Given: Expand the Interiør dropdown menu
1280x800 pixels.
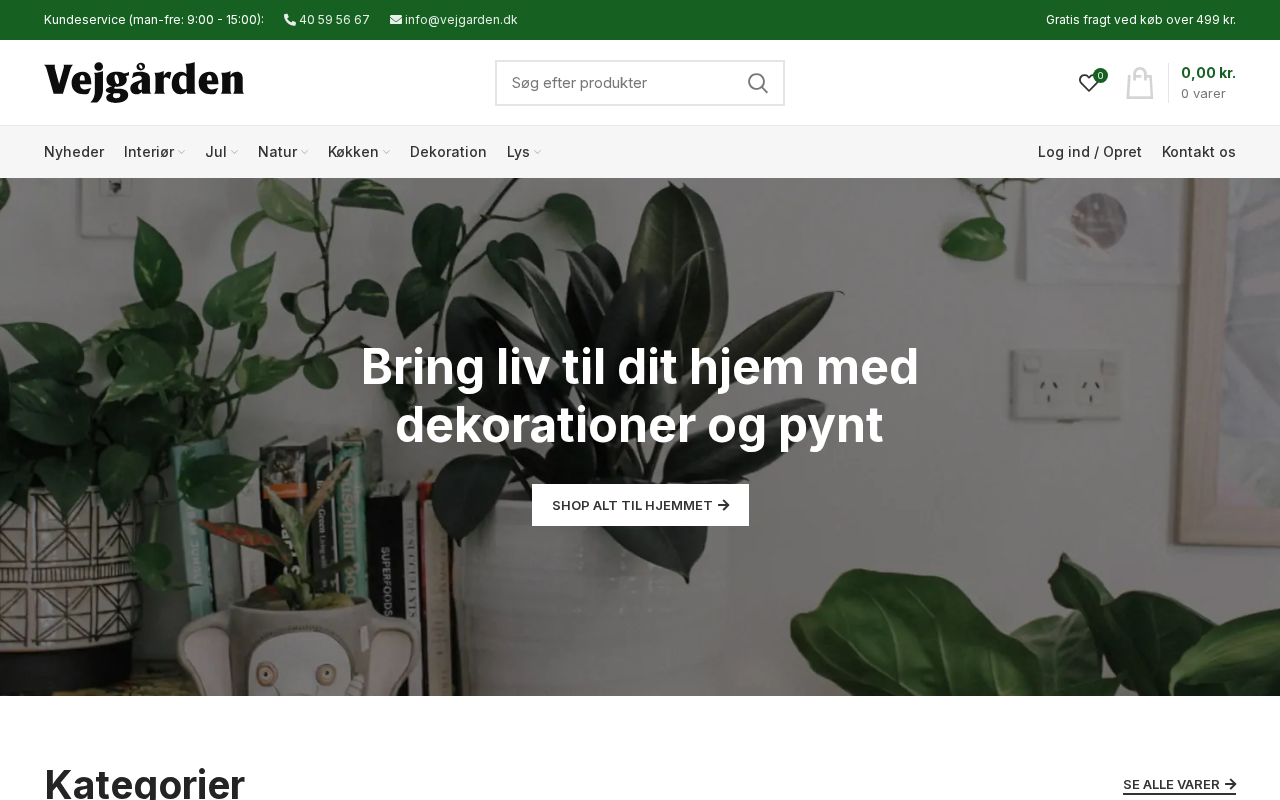Looking at the screenshot, I should click(x=181, y=152).
